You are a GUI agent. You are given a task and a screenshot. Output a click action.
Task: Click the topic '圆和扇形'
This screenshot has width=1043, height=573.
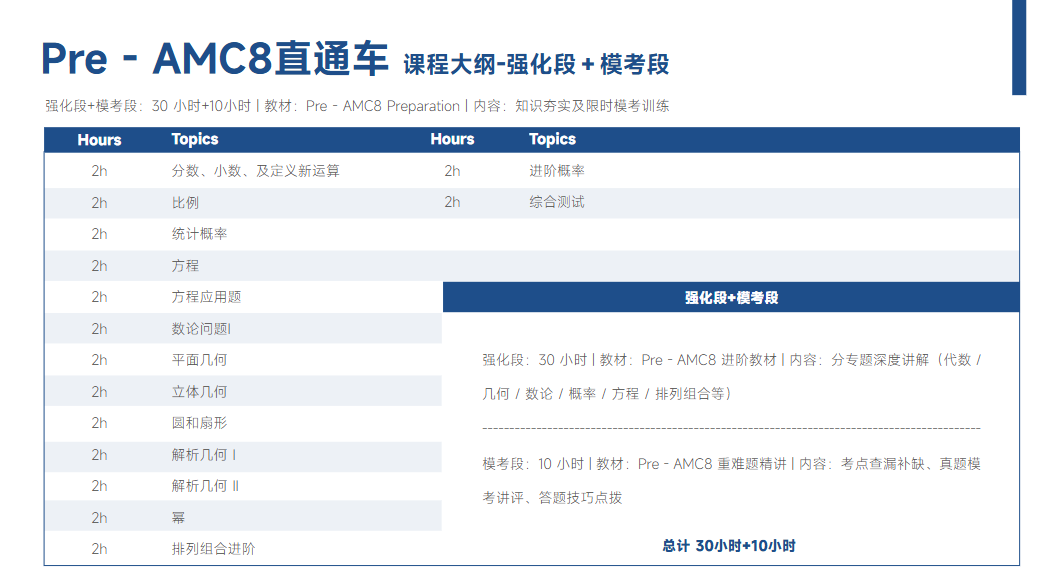click(x=199, y=423)
